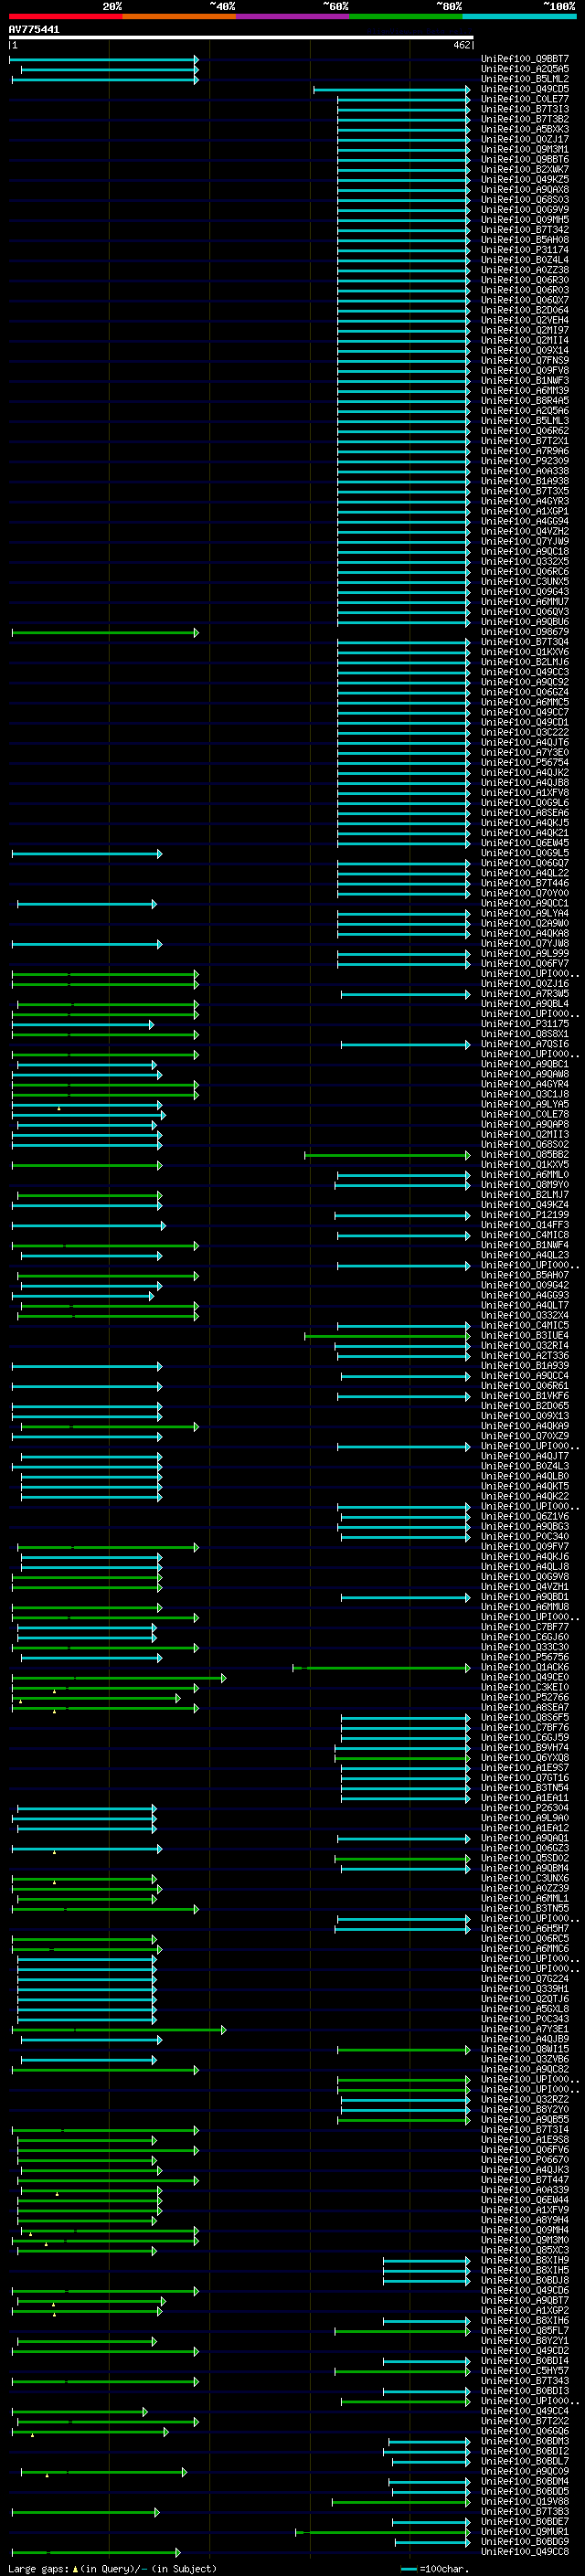Screen dimensions: 585x2576
Task: Select label UniRef100_Q49KZ5
Action: (x=524, y=179)
